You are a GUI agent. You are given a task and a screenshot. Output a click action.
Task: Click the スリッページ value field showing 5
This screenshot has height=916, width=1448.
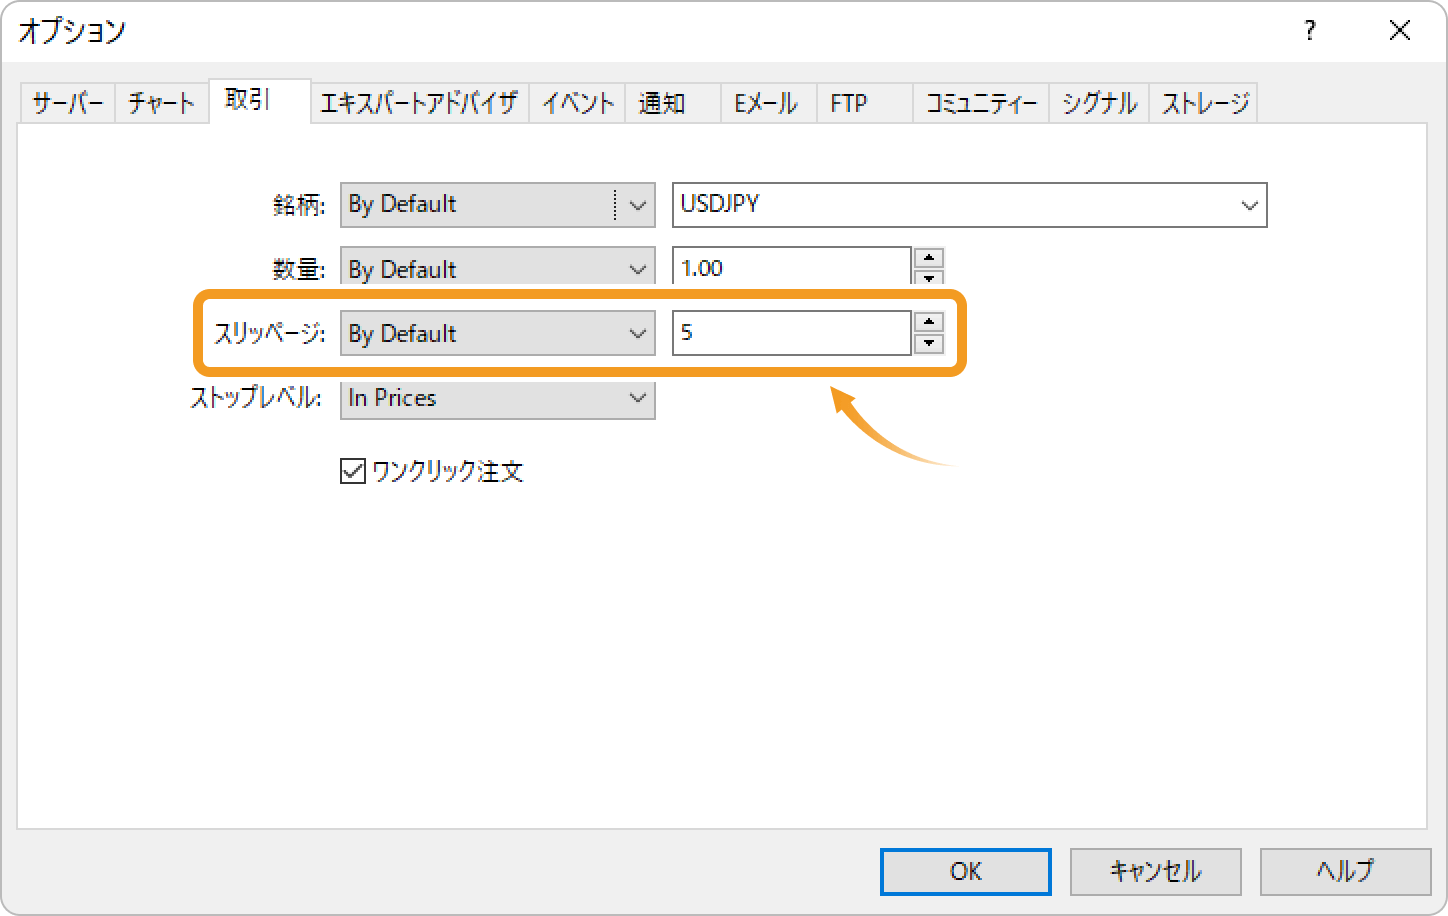coord(792,333)
